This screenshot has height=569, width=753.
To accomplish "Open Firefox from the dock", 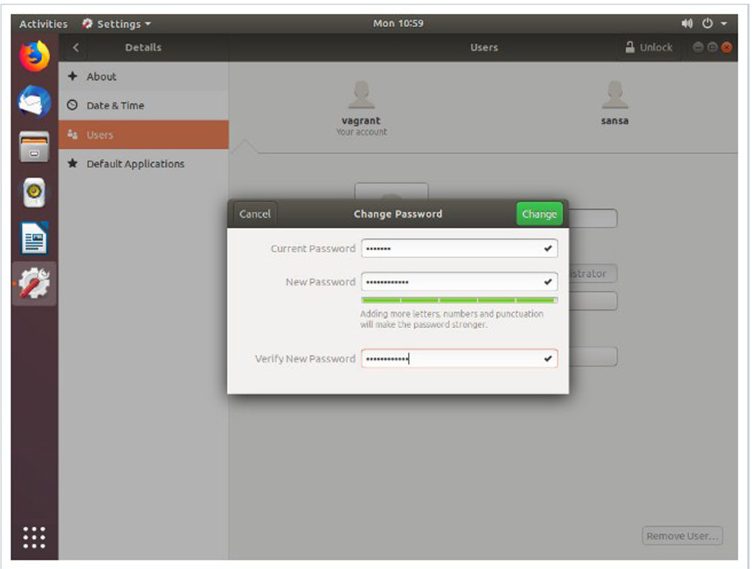I will (x=34, y=56).
